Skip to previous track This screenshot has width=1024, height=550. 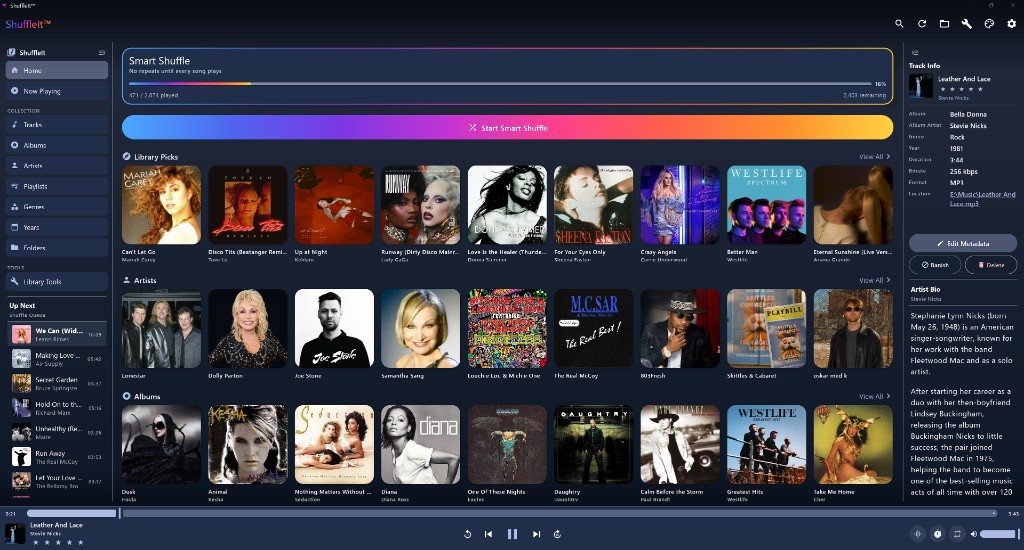click(488, 534)
